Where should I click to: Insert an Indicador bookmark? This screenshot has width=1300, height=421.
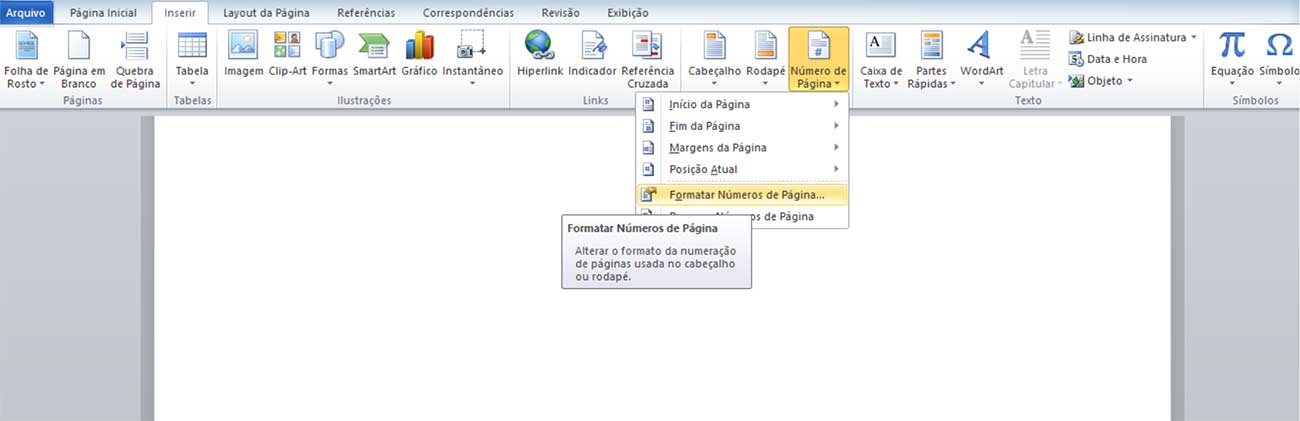point(592,54)
